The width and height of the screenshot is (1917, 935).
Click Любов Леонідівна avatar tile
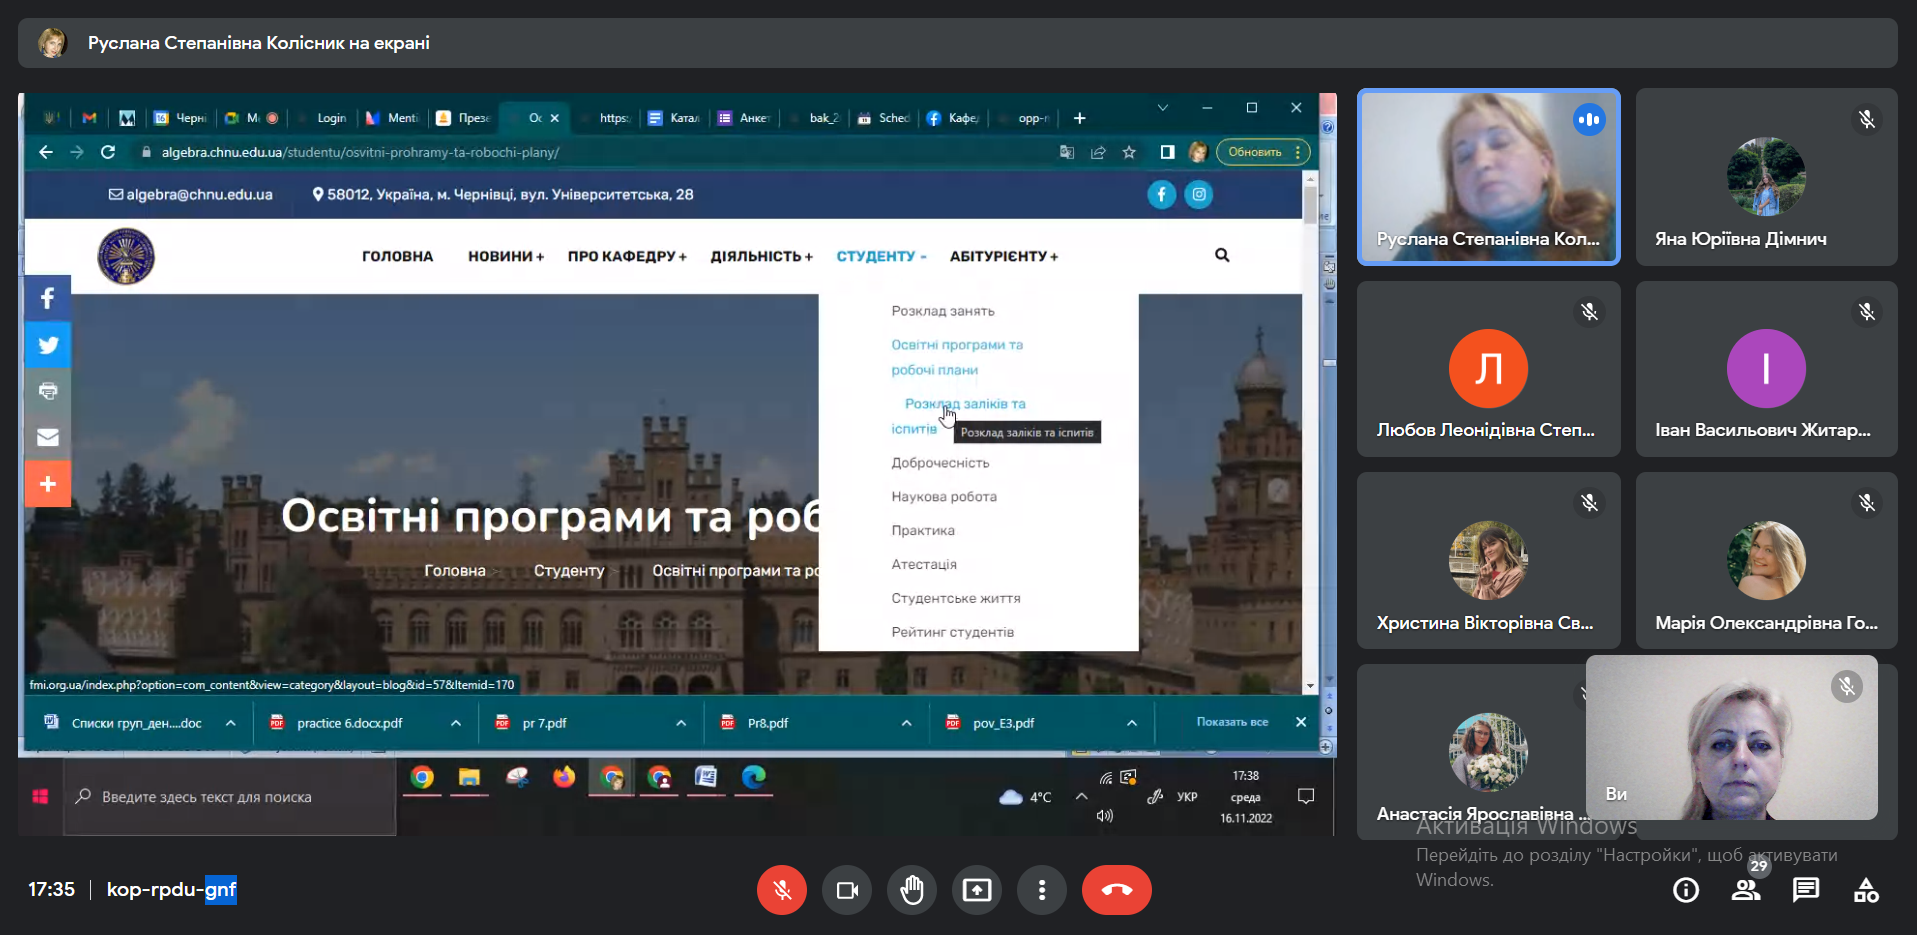pyautogui.click(x=1488, y=369)
